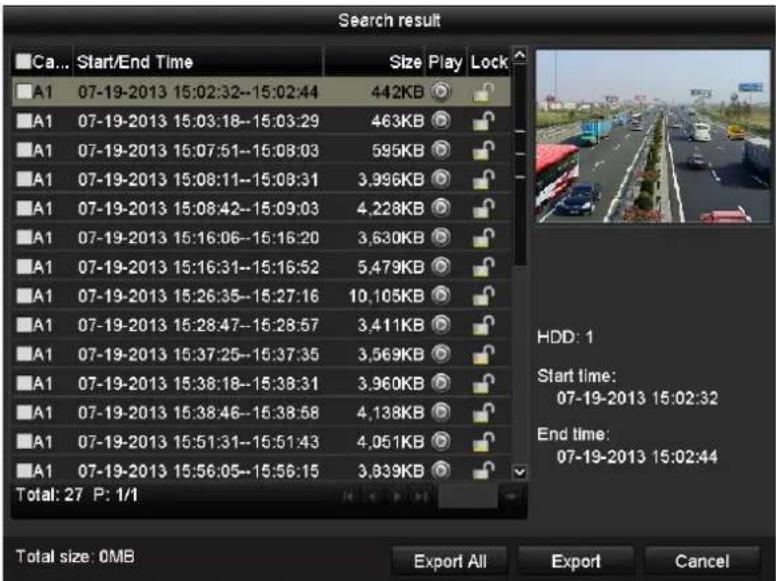Lock the 15:26:35--15:27:16 file
This screenshot has height=581, width=776.
(484, 296)
